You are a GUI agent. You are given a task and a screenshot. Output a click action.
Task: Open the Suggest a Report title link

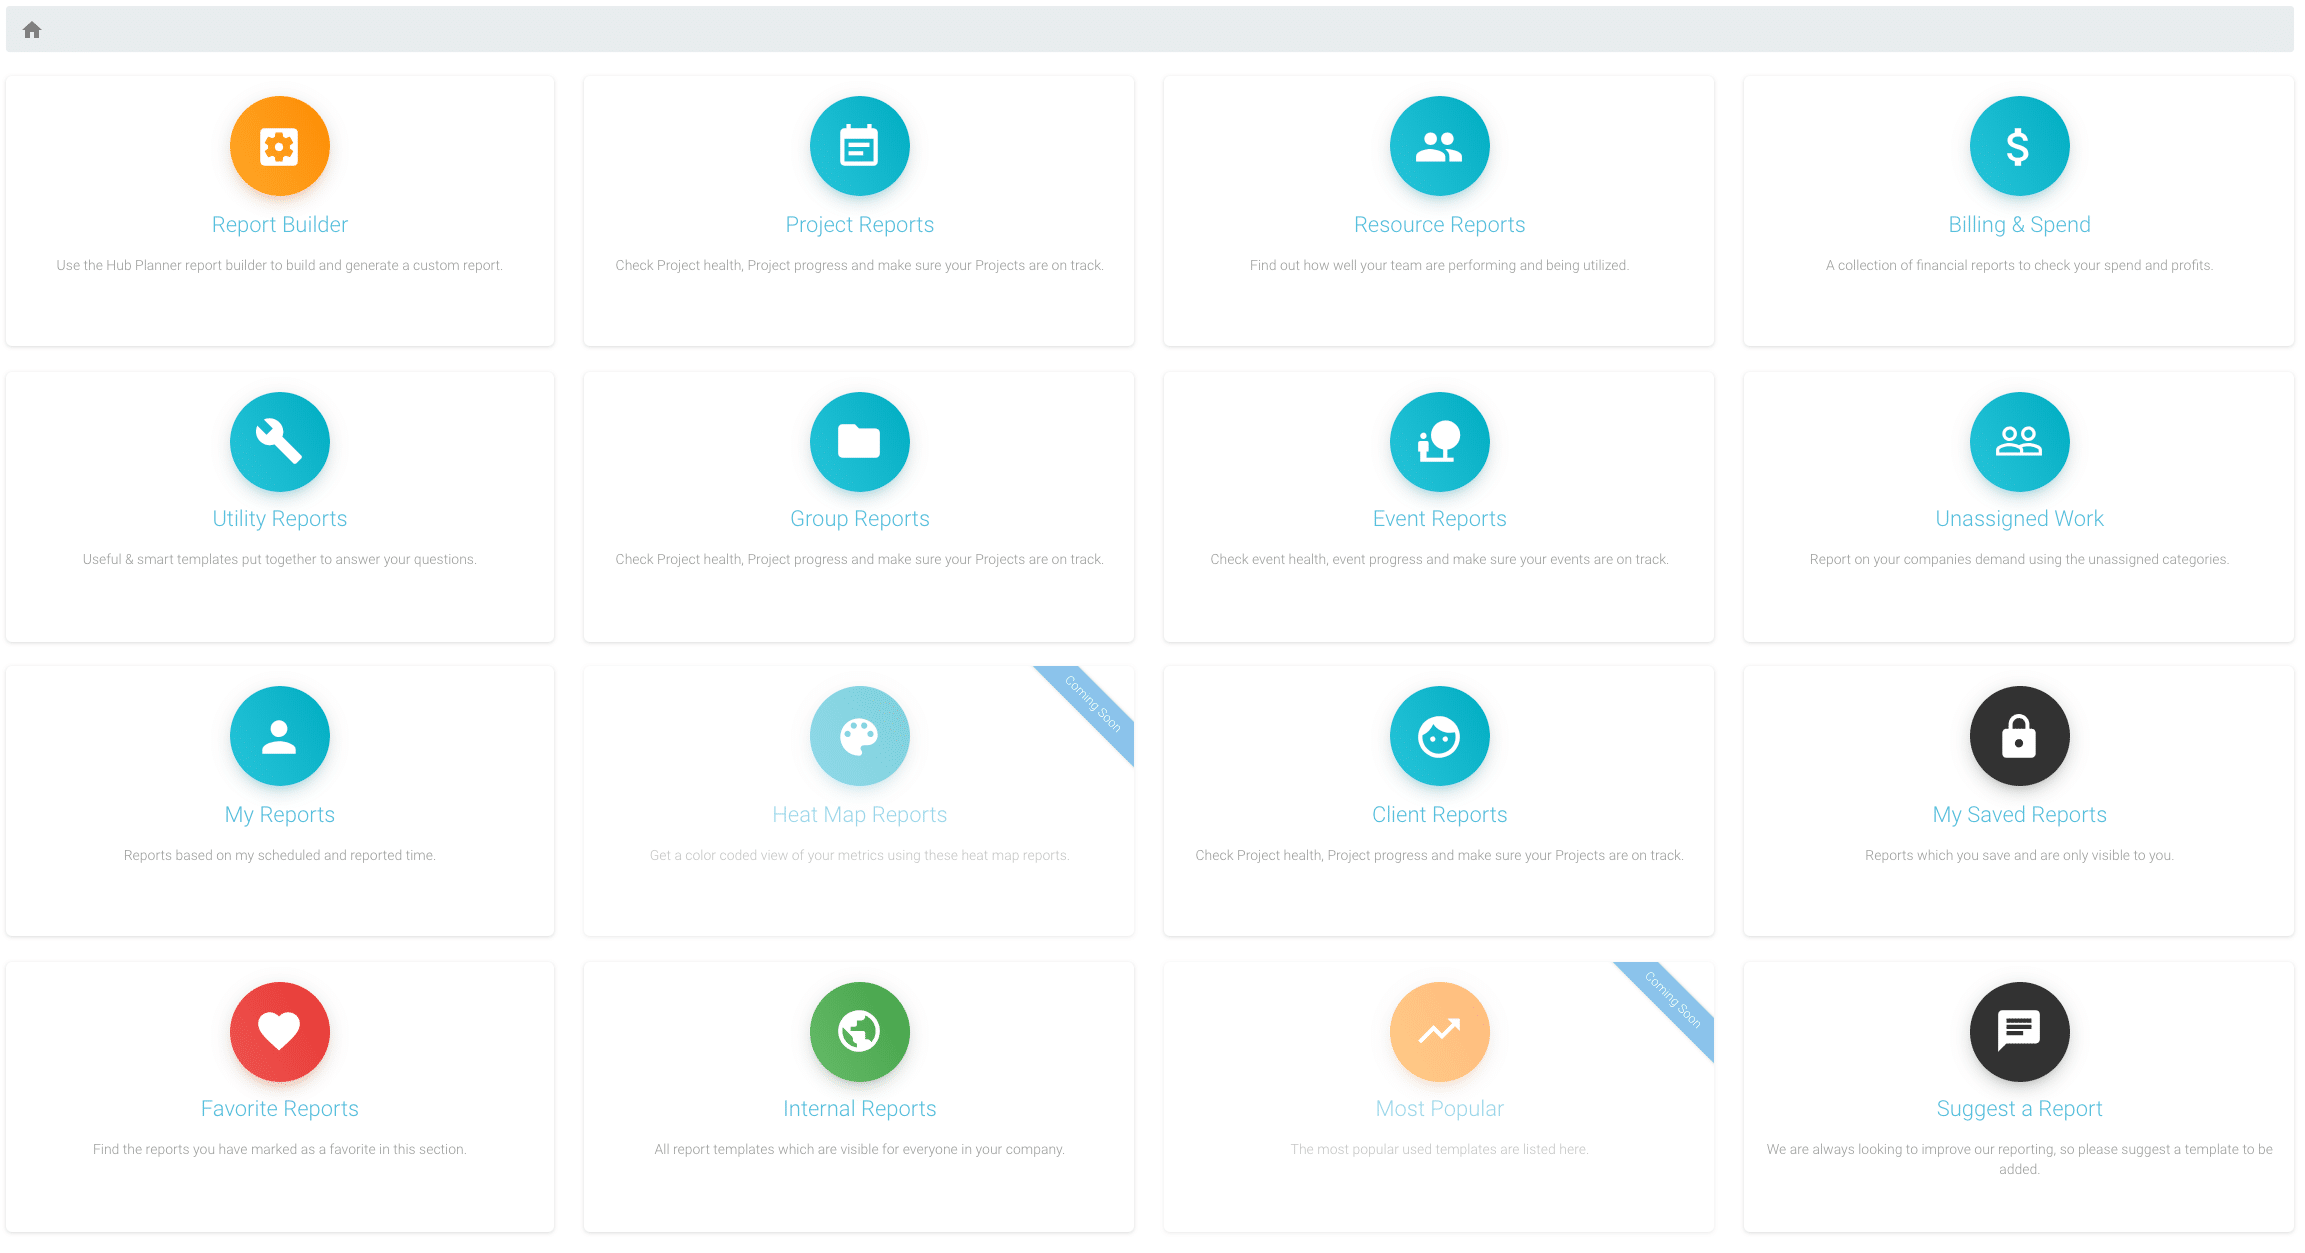2020,1109
